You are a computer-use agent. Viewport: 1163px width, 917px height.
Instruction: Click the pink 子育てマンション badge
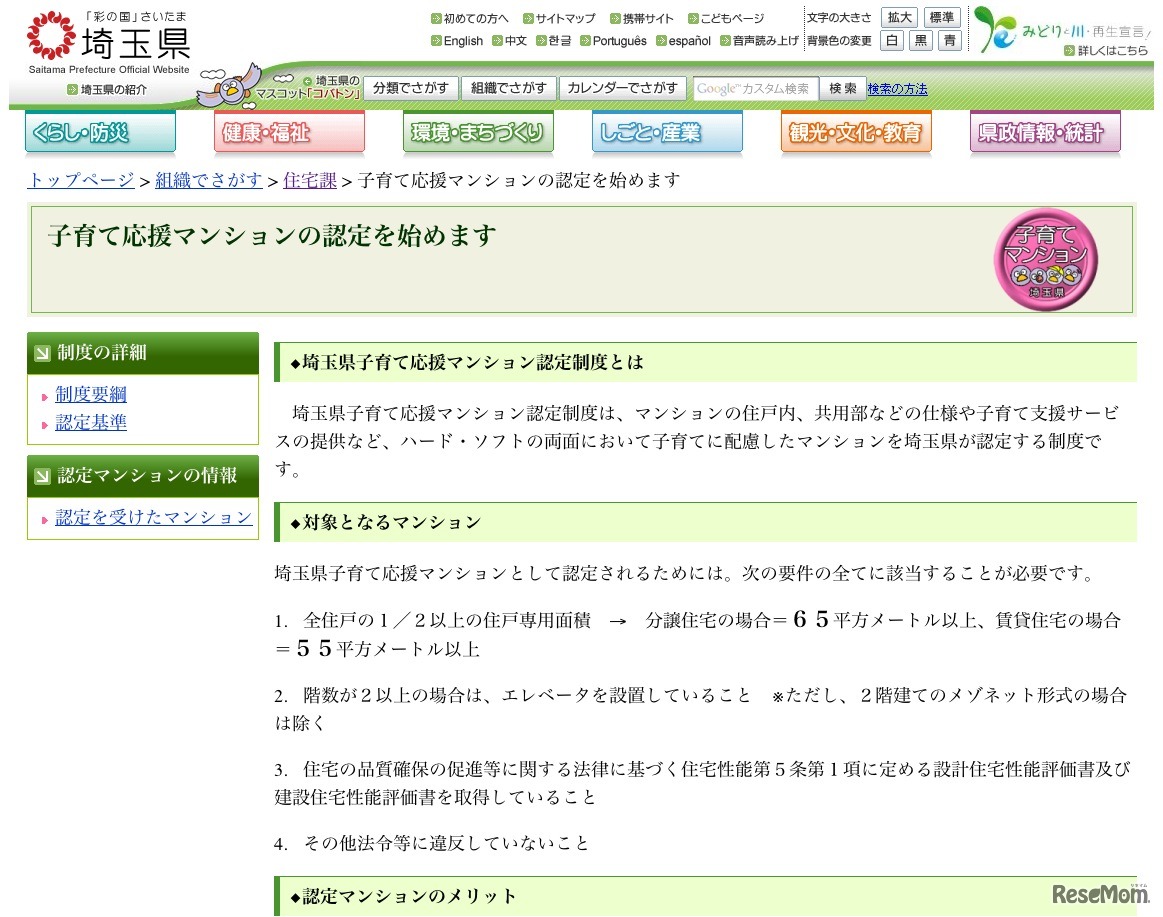[1046, 259]
